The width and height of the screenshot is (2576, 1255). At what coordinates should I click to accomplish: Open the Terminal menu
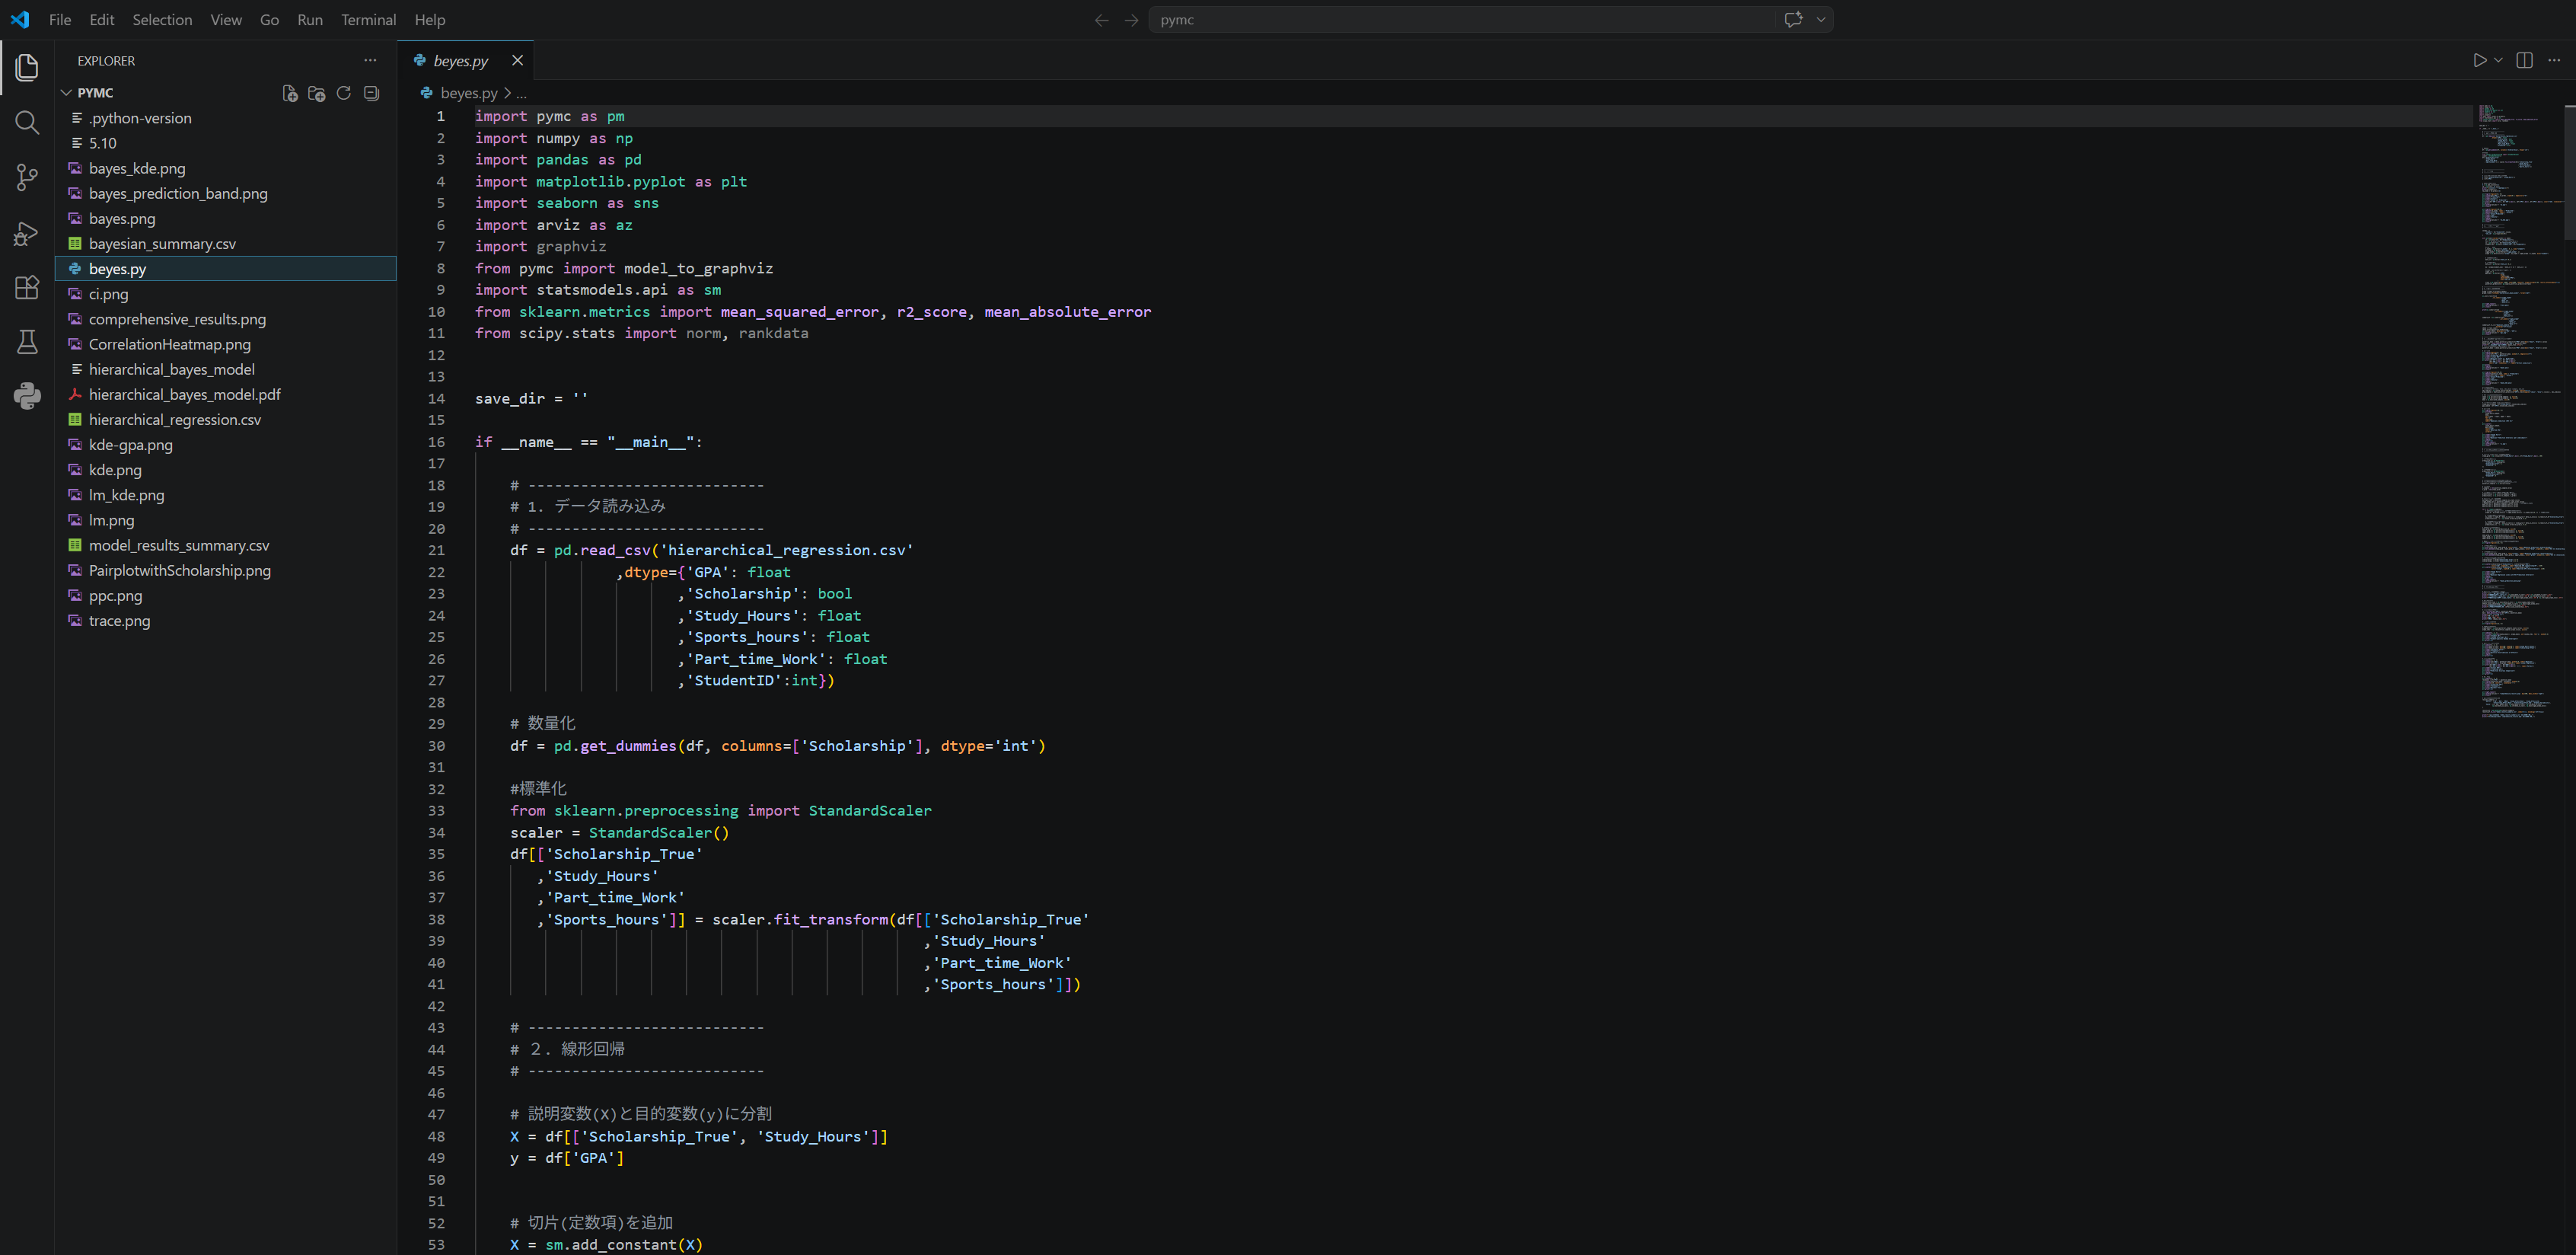click(x=368, y=19)
